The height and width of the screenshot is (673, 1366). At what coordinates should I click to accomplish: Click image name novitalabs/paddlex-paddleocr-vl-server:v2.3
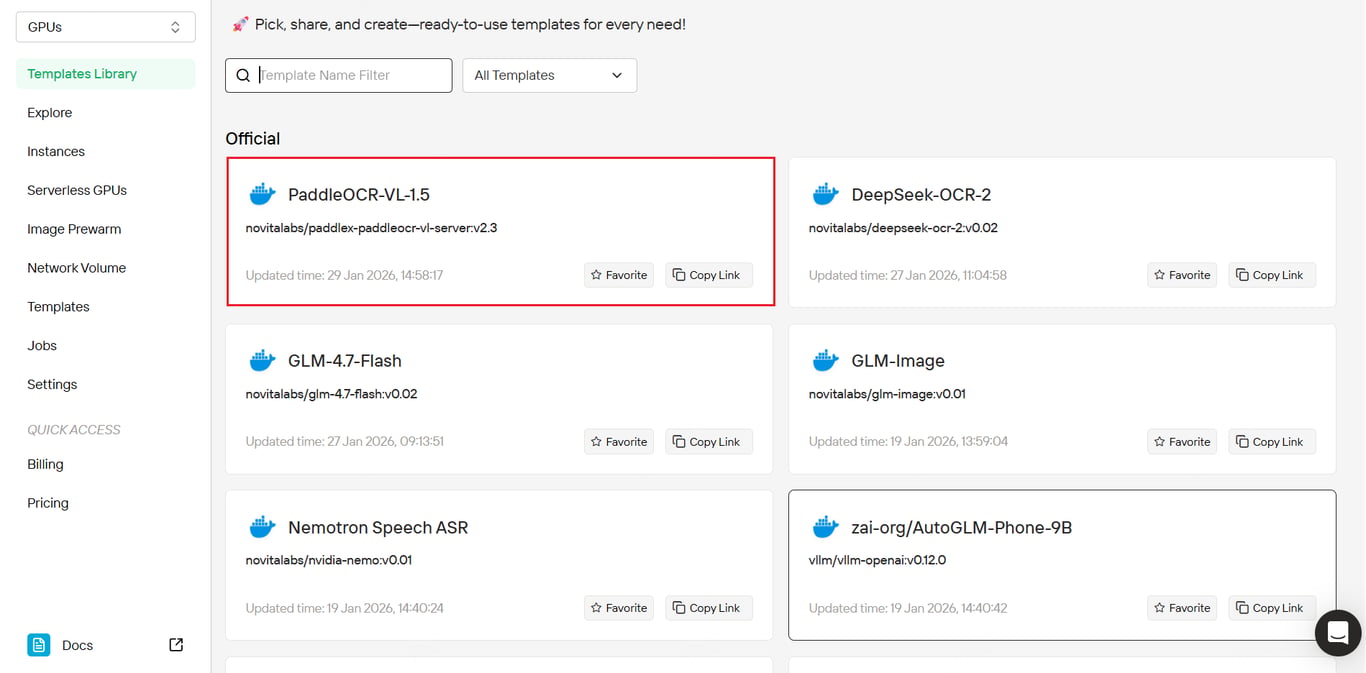371,228
